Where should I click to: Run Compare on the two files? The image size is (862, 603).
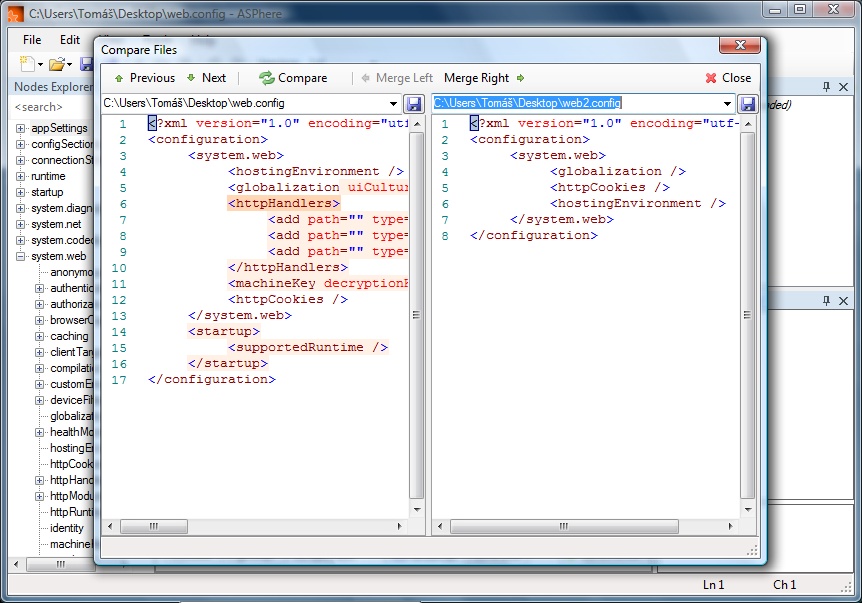click(294, 78)
